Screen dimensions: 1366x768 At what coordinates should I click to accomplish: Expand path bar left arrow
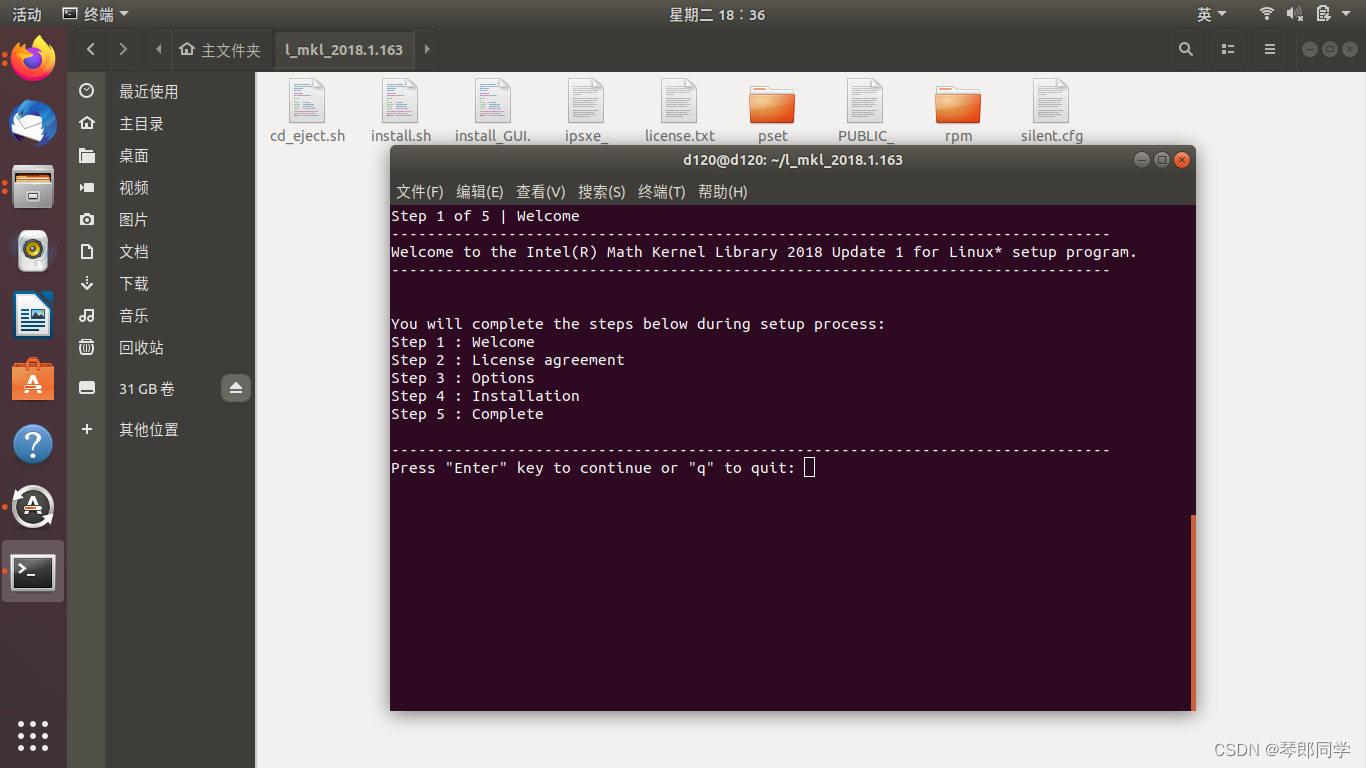click(159, 49)
